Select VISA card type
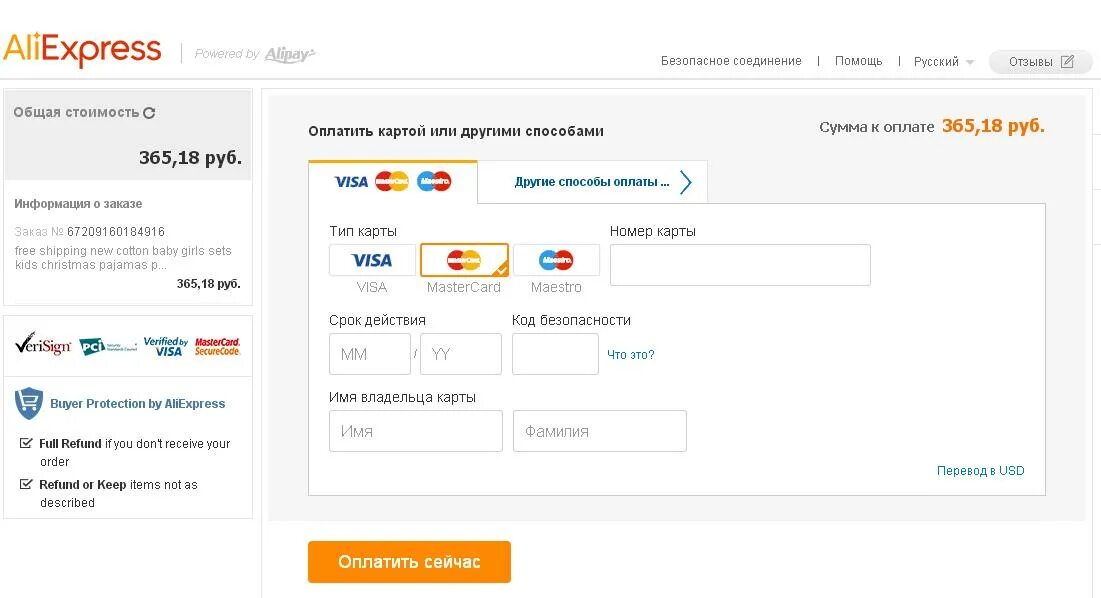 (x=372, y=260)
